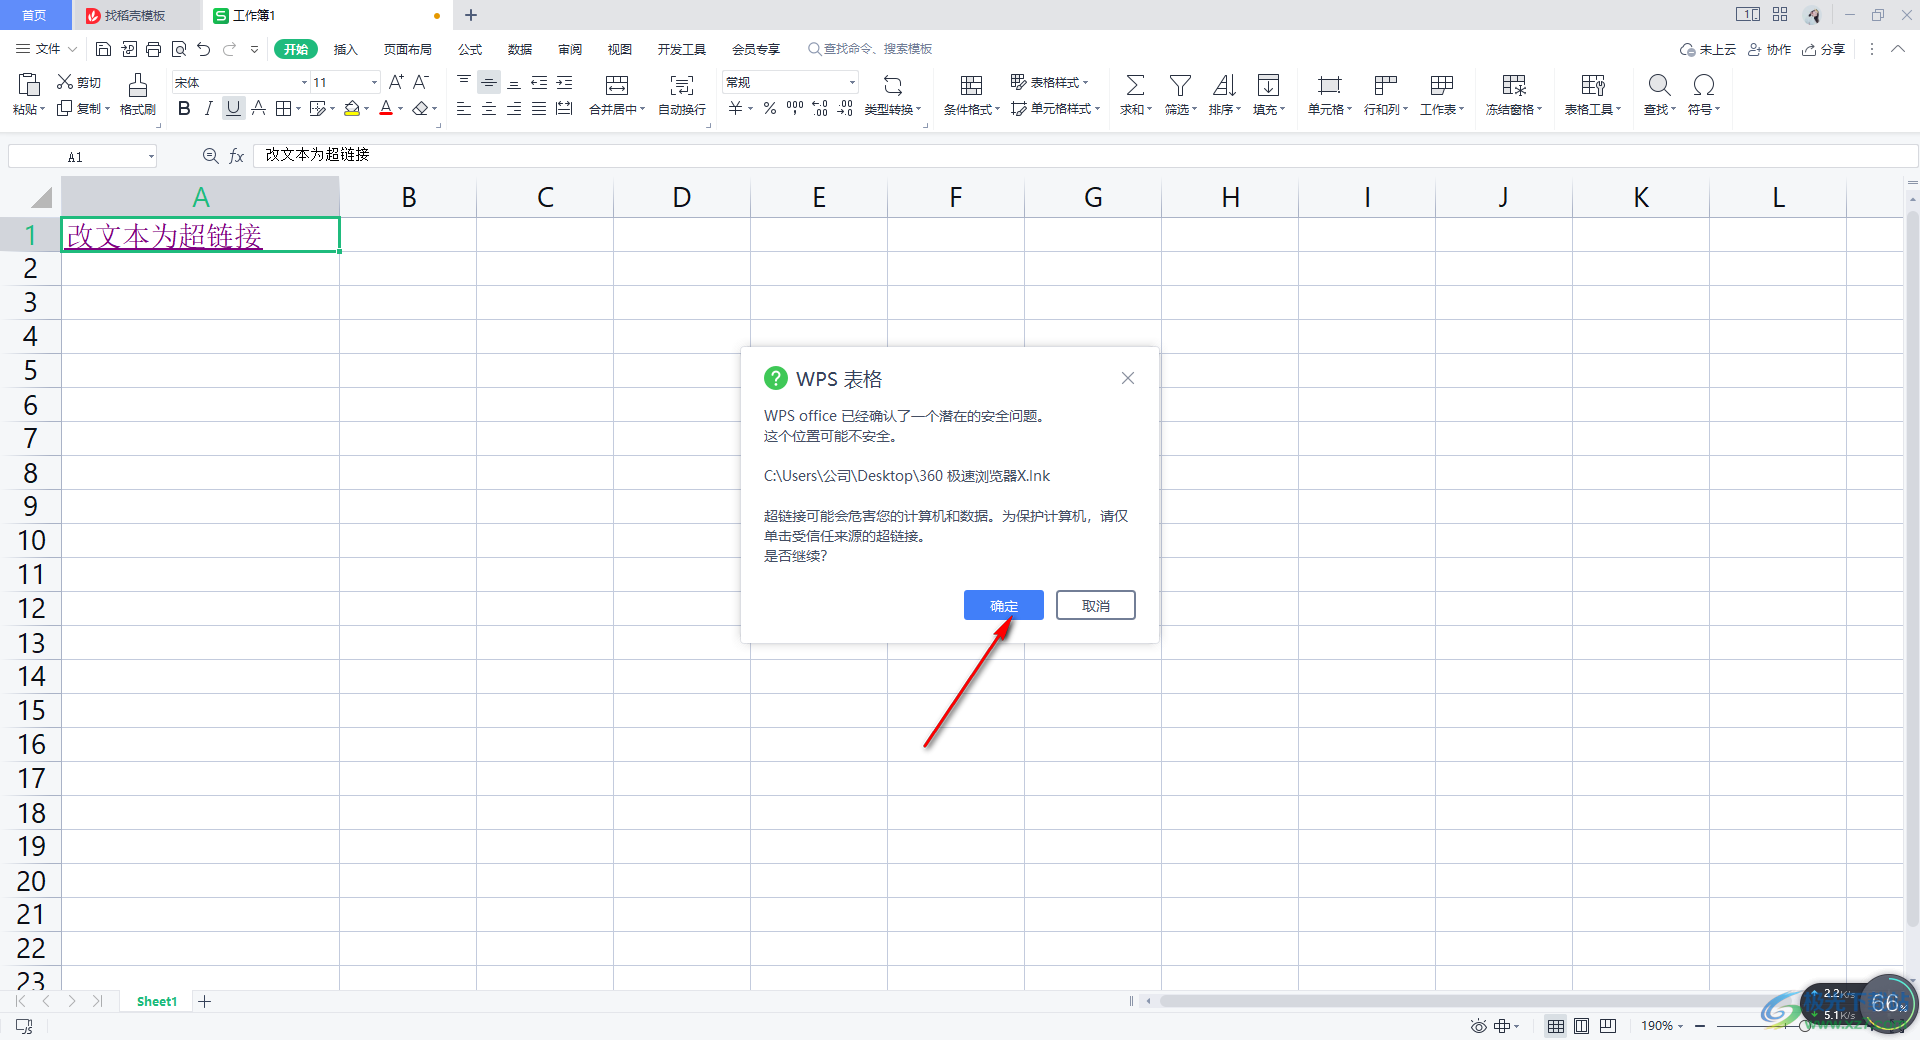Open the Sum (求和) function
Screen dimensions: 1920x1040
[x=1135, y=95]
